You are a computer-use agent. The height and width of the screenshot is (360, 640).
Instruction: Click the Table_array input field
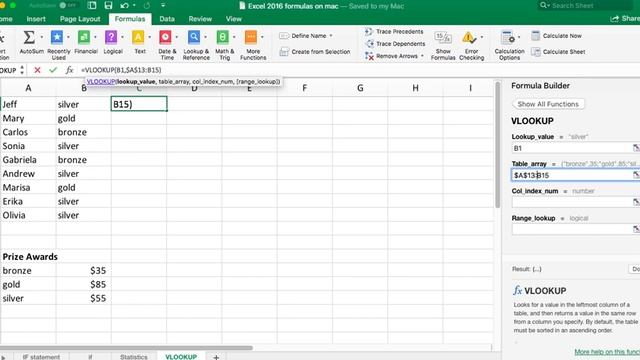571,175
